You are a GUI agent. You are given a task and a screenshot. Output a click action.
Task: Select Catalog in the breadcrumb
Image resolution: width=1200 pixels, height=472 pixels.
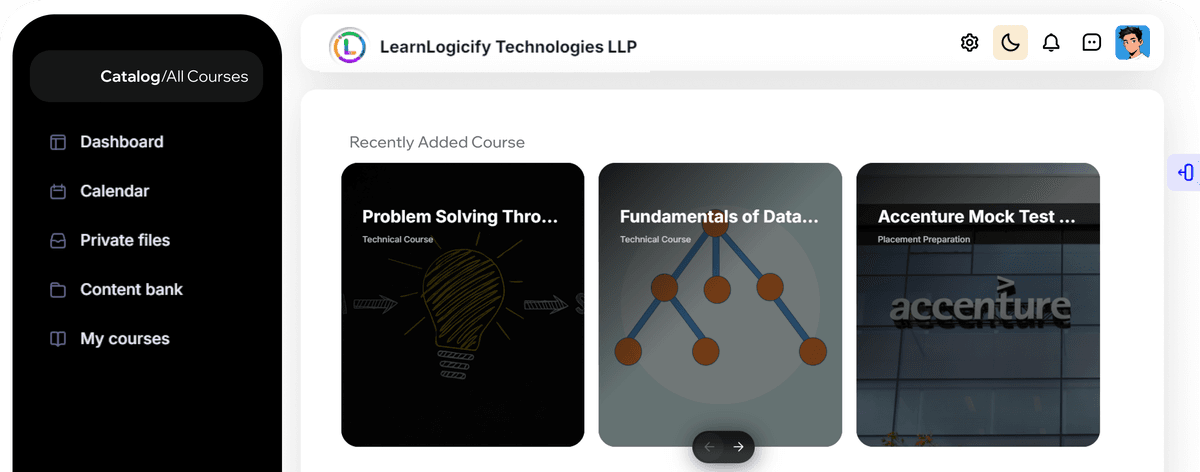(x=130, y=76)
